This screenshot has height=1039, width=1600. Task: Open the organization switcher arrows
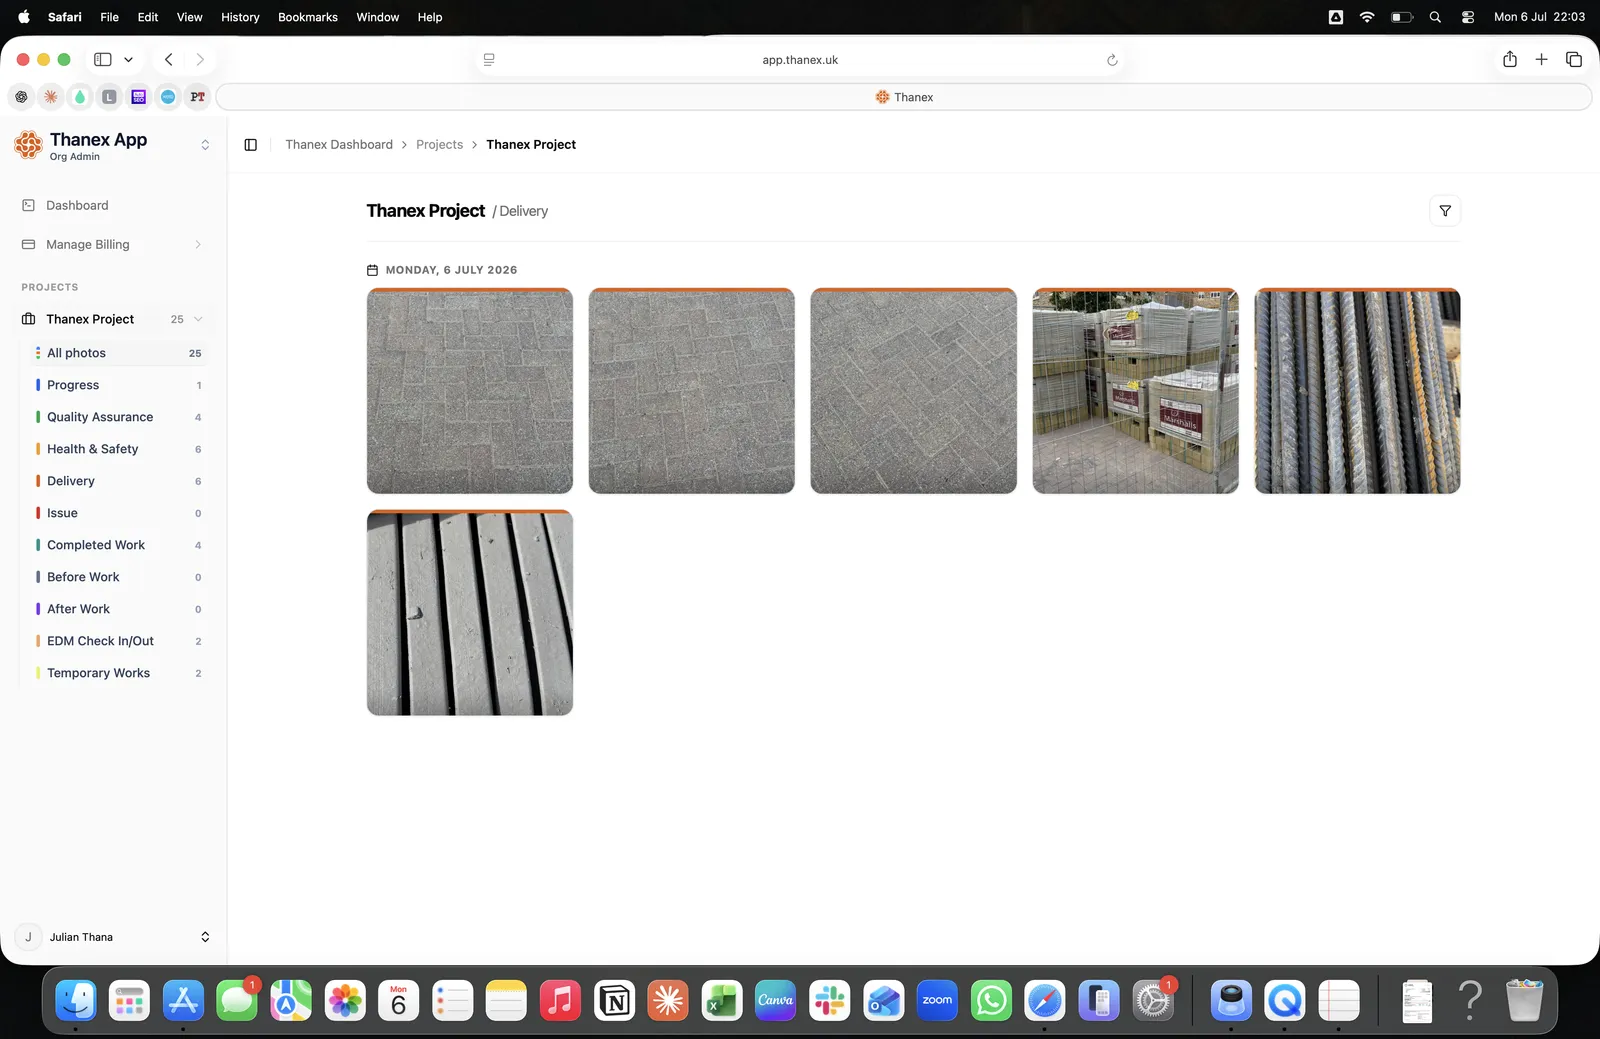coord(205,145)
